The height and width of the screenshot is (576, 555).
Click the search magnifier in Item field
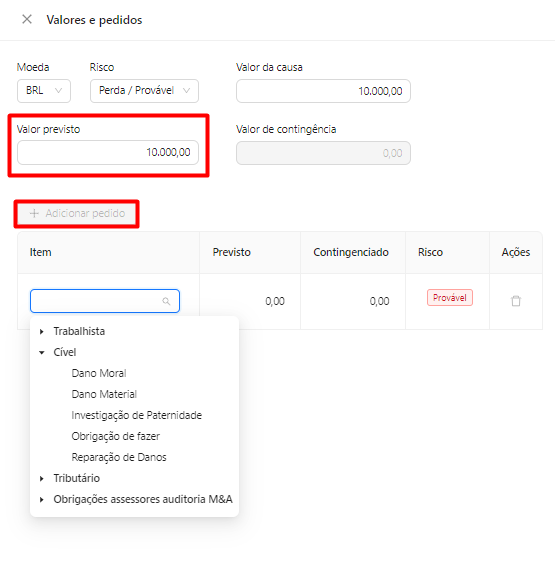[x=166, y=301]
